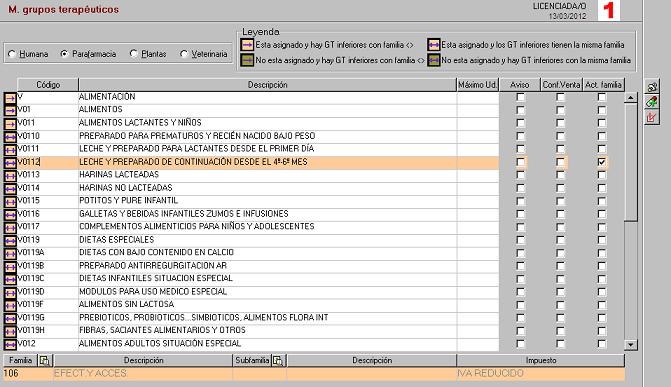
Task: Click the row icon beside code V0114
Action: click(x=10, y=189)
